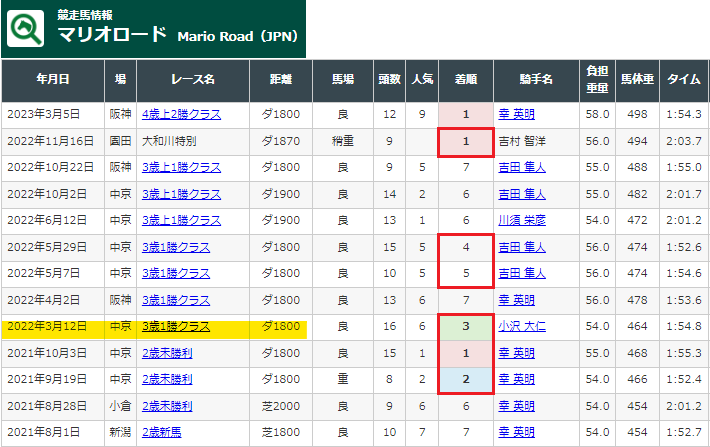
Task: Select finishing position 3 in 2022年3月12日 row
Action: (466, 327)
